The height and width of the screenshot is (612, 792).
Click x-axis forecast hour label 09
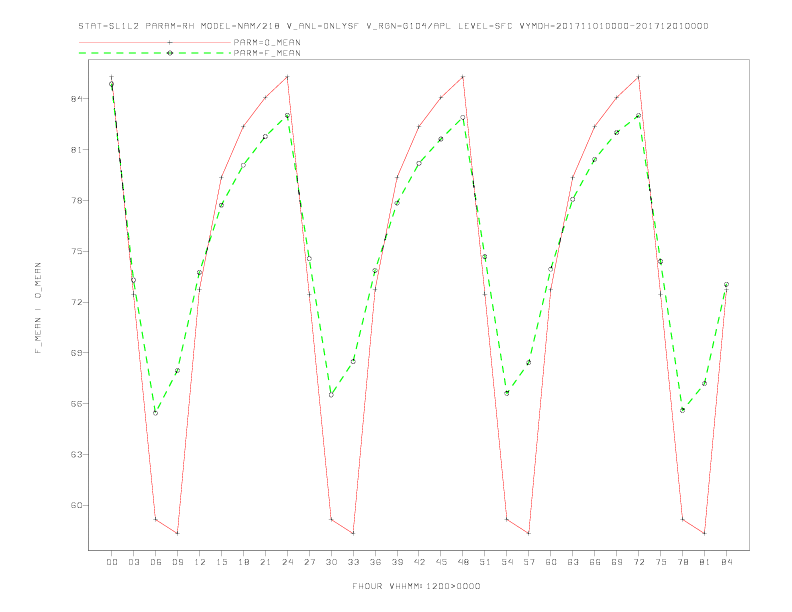click(x=177, y=562)
